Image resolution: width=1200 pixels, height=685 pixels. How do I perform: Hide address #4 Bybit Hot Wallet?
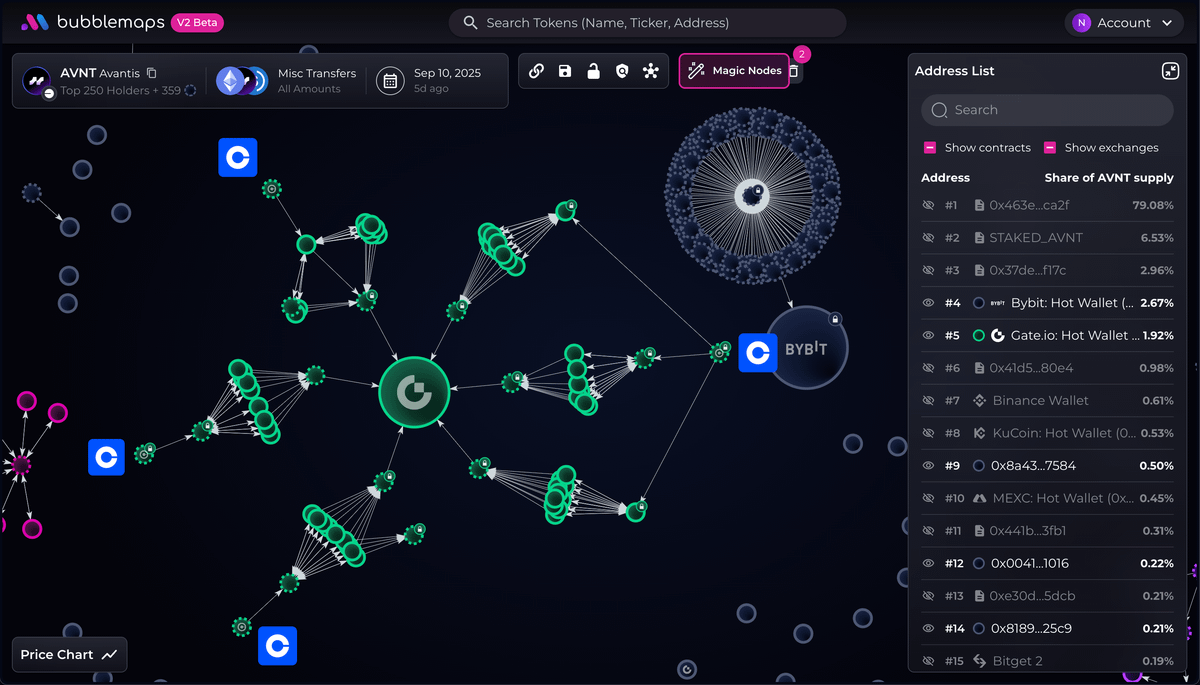coord(928,303)
